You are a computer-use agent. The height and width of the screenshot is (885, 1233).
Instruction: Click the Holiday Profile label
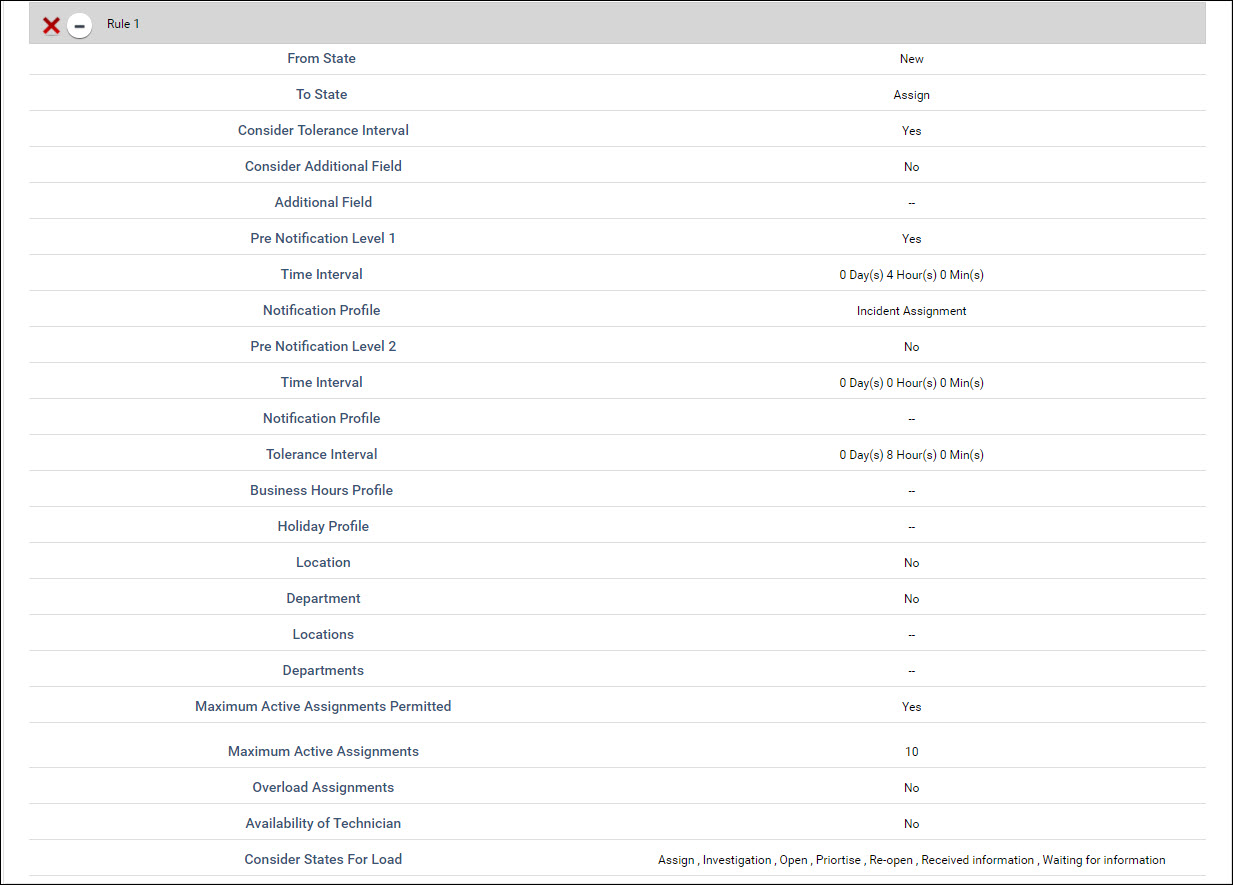pyautogui.click(x=323, y=527)
